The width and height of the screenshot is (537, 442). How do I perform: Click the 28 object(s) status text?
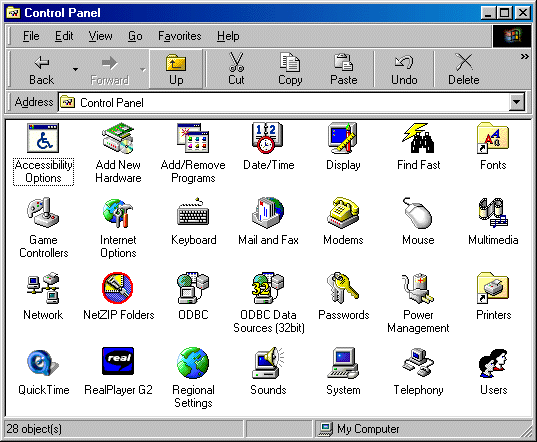coord(34,429)
